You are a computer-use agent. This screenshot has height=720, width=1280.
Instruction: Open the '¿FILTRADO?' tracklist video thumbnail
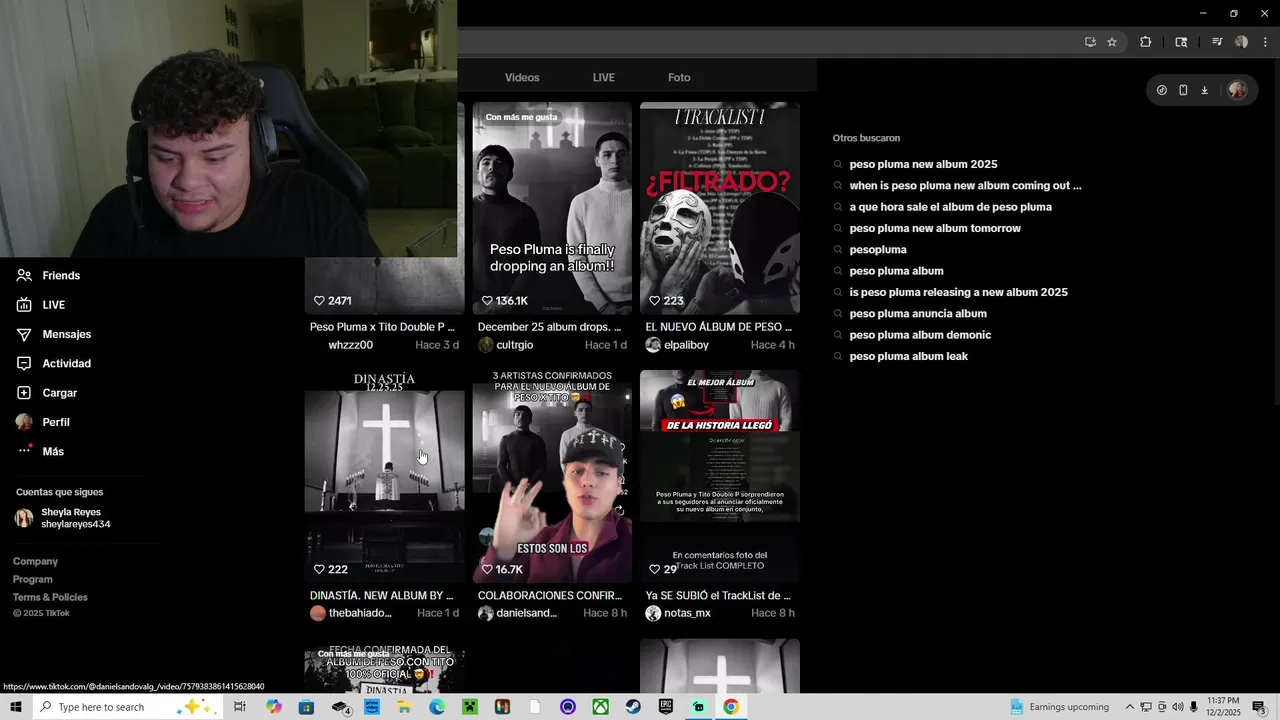[720, 208]
